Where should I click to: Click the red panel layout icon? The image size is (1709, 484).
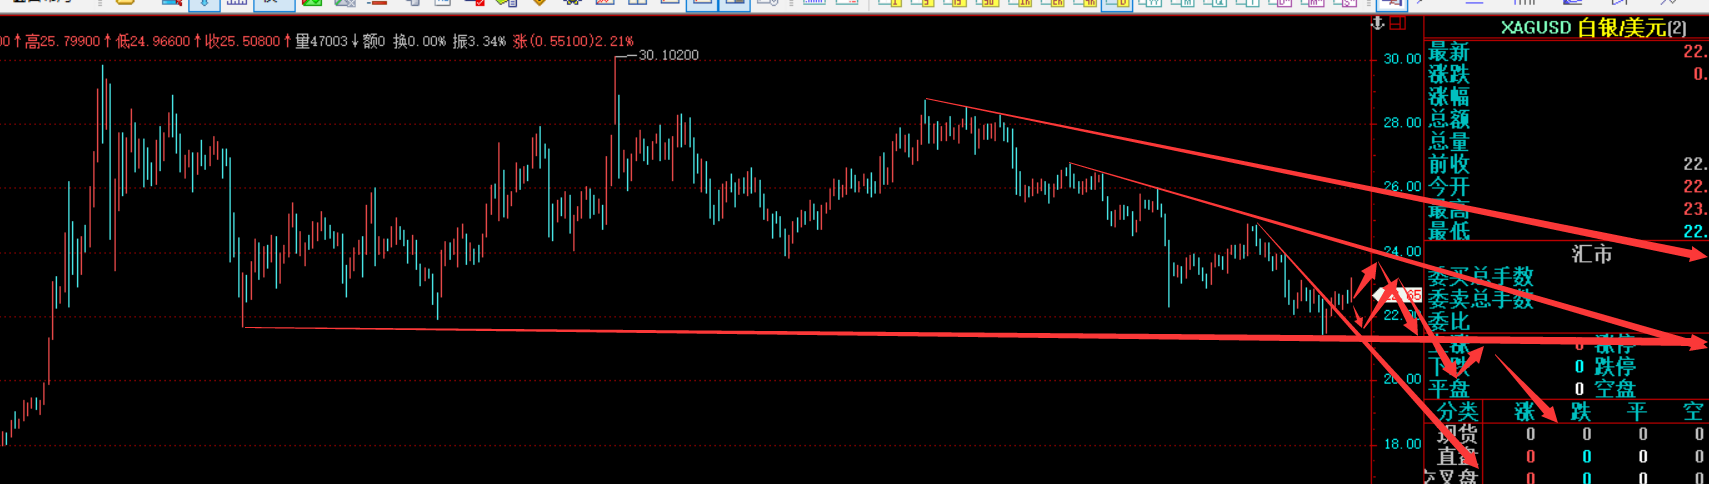[x=1398, y=22]
